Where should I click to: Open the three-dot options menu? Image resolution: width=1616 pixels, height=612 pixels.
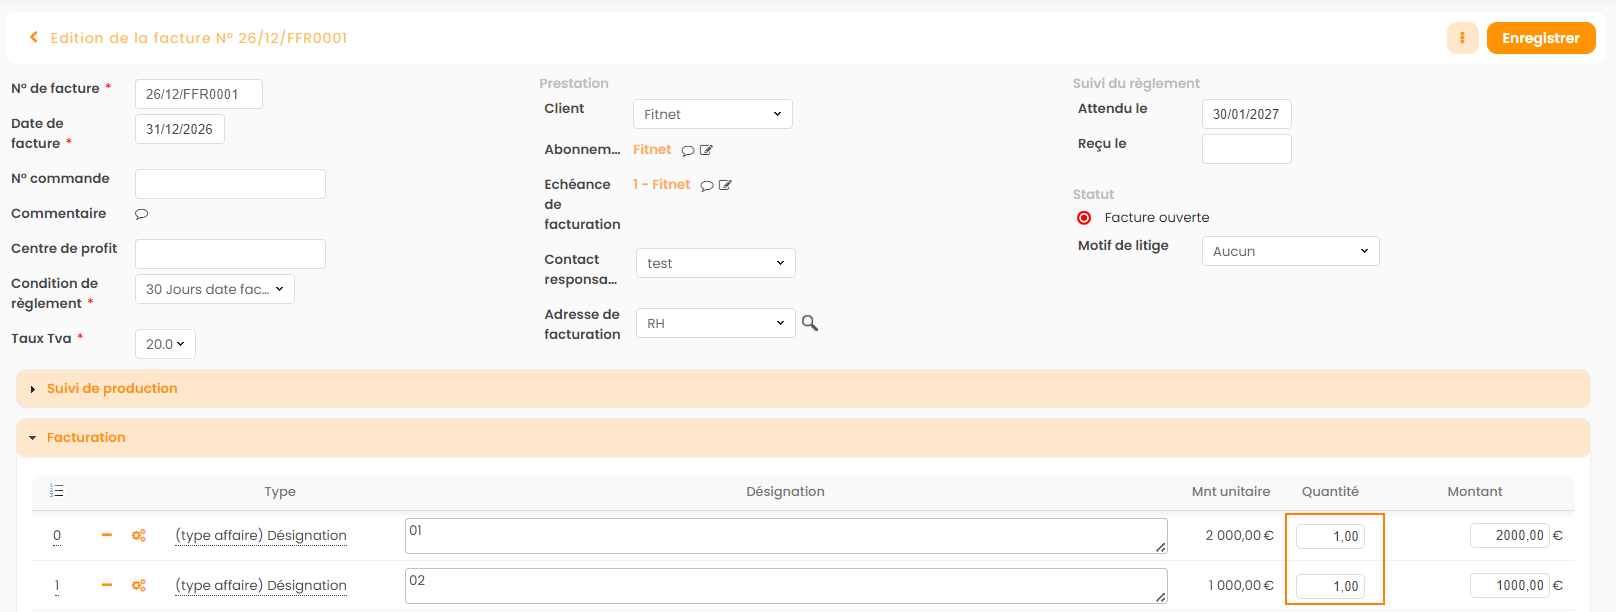coord(1462,38)
